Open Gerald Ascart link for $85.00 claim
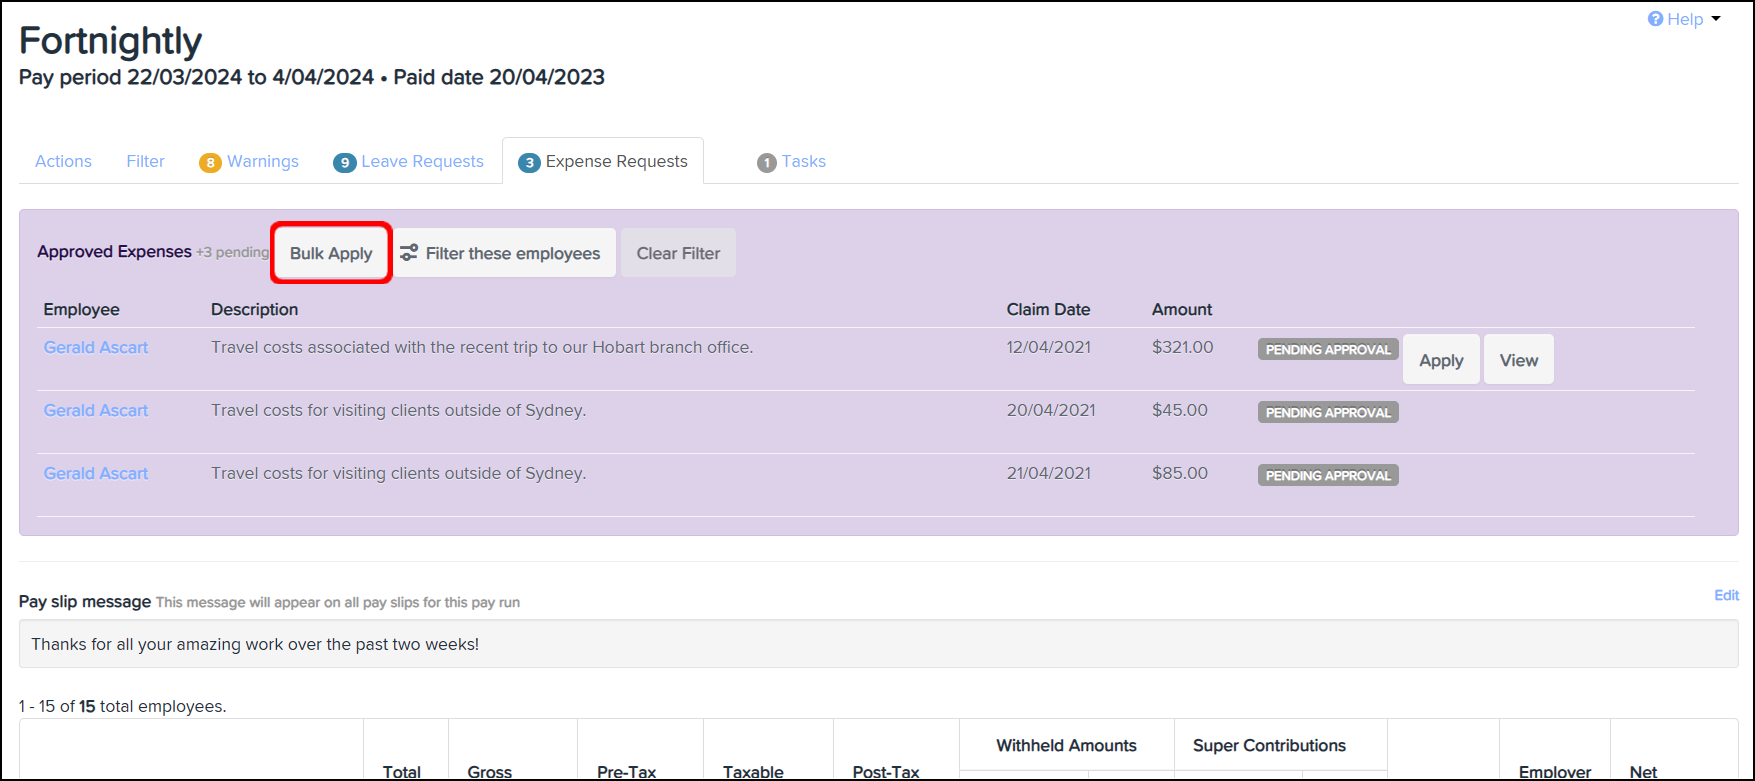This screenshot has width=1755, height=781. [96, 473]
